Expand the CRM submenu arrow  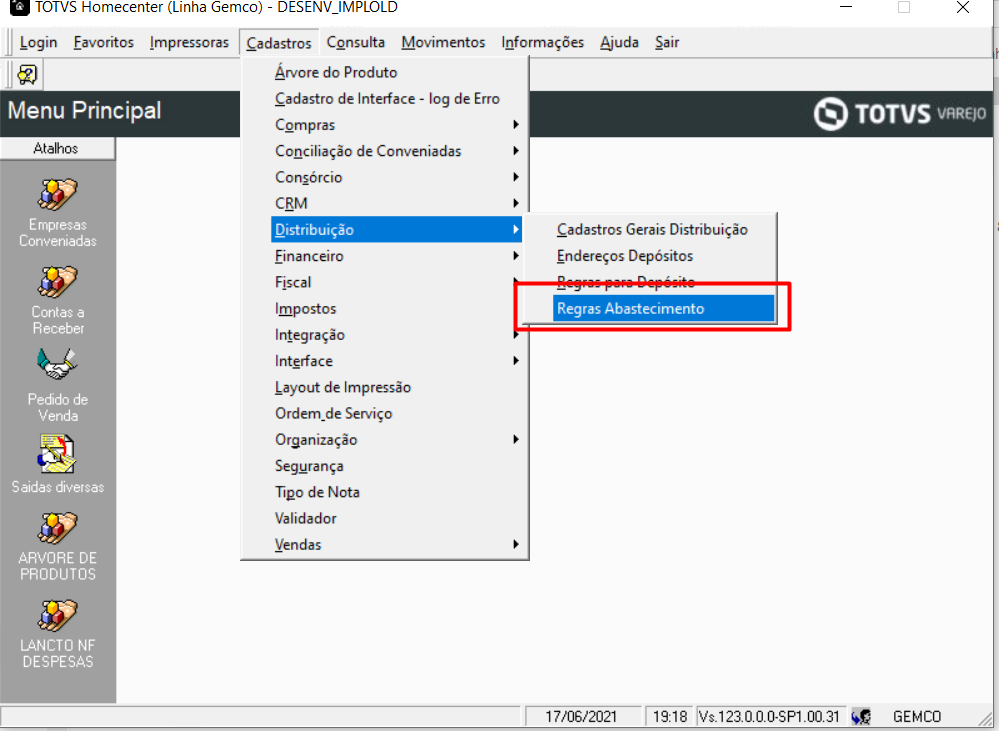[x=516, y=203]
